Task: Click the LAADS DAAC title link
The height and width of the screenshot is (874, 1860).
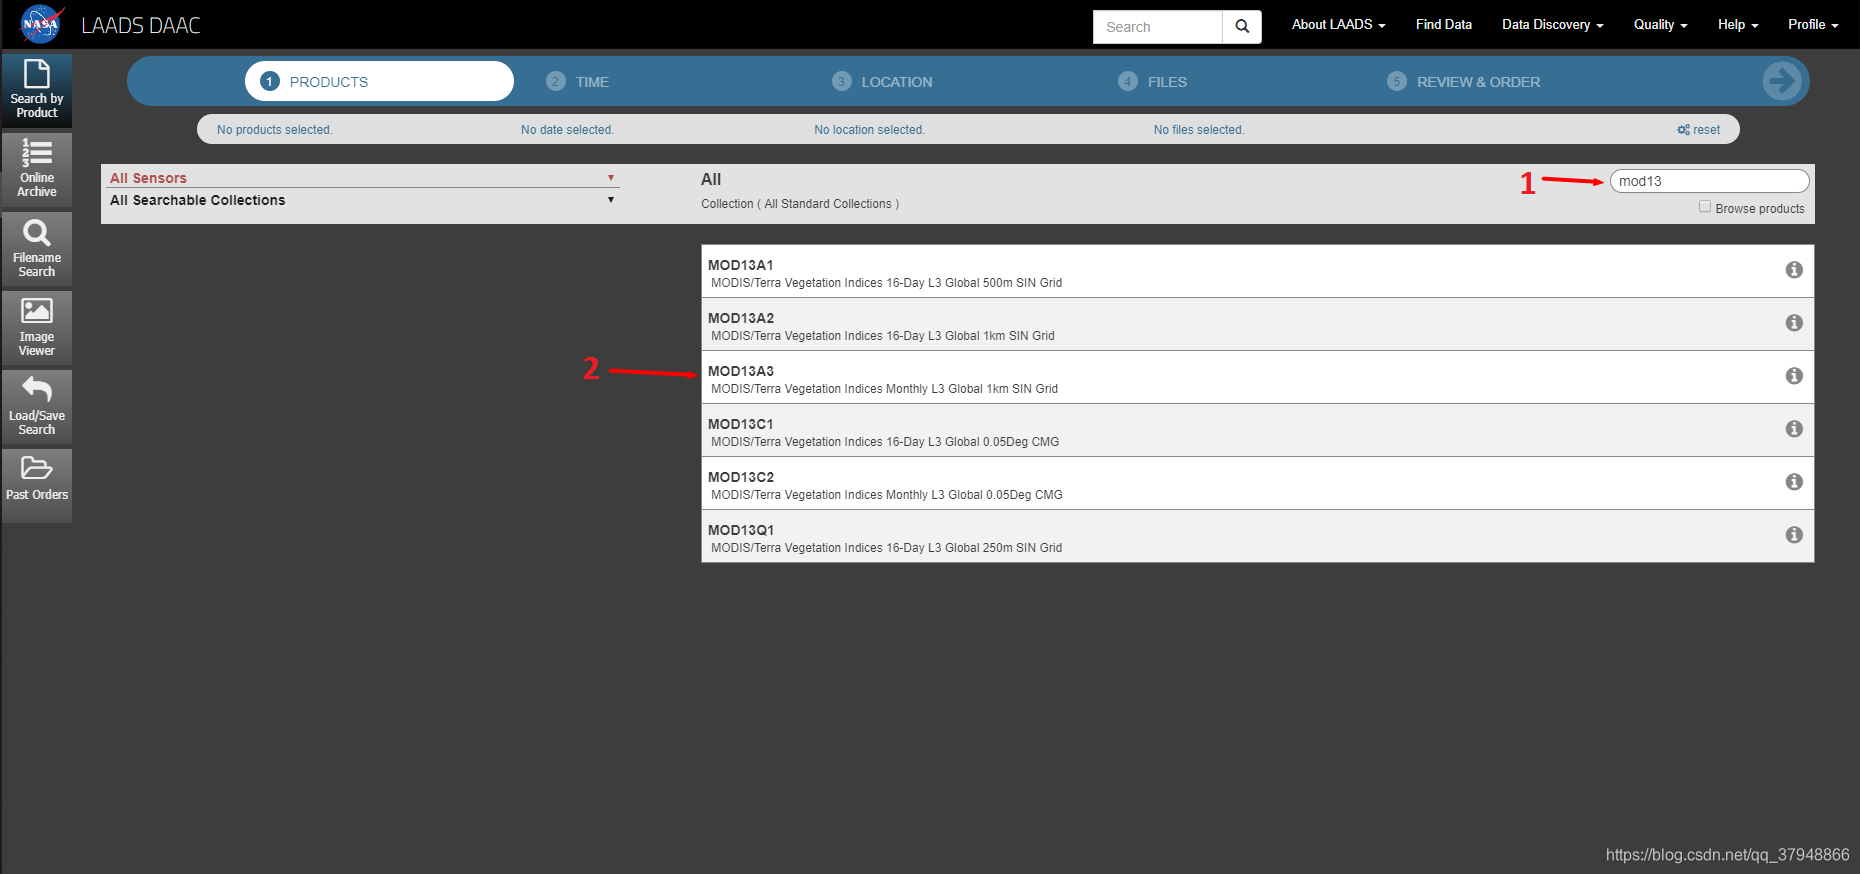Action: tap(141, 26)
